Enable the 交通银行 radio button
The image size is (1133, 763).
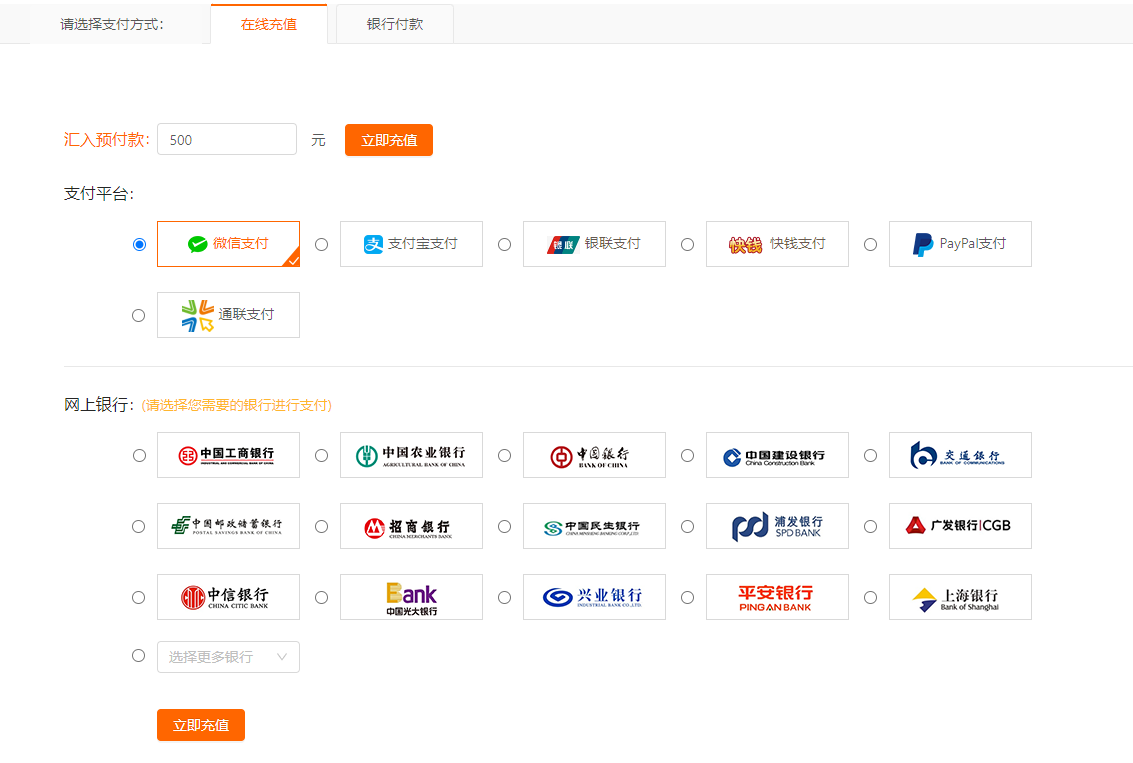(x=871, y=455)
